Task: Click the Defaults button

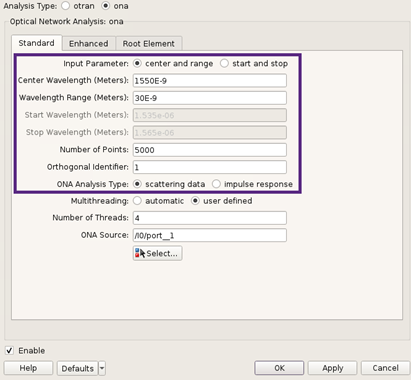Action: pos(78,368)
